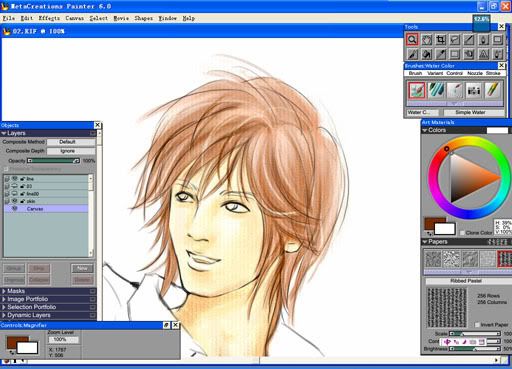Enable the Clone Color checkbox
Screen dimensions: 512x369
coord(462,233)
